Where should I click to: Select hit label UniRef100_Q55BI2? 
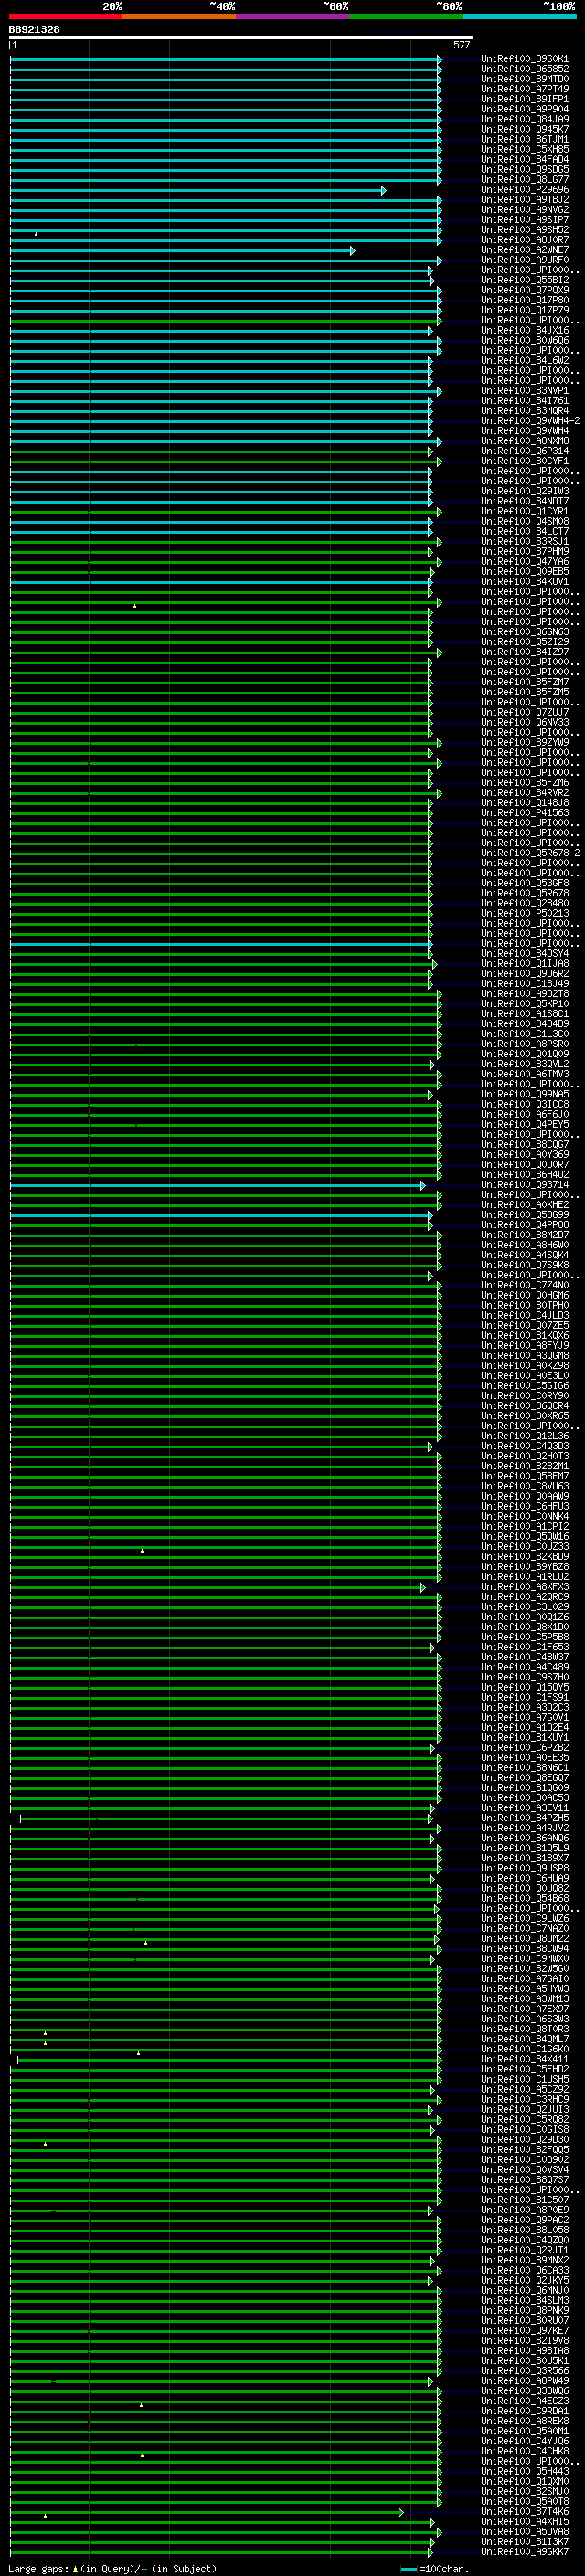point(525,280)
